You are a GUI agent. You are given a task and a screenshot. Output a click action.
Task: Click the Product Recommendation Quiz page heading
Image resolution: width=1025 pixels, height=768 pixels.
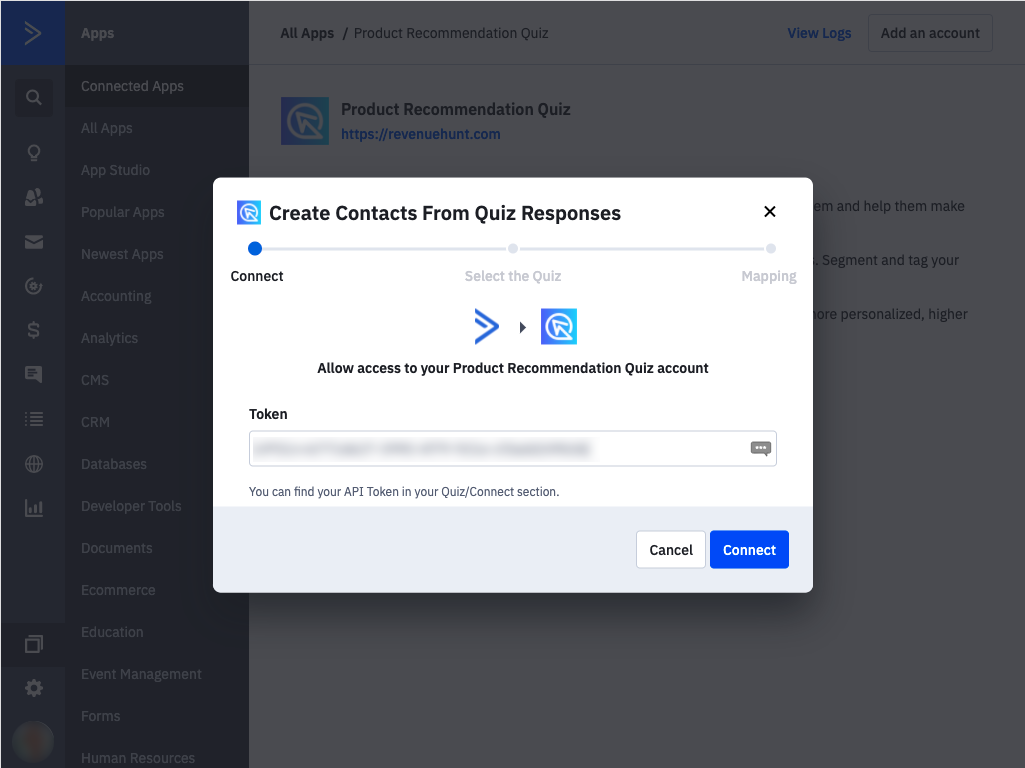pyautogui.click(x=456, y=109)
